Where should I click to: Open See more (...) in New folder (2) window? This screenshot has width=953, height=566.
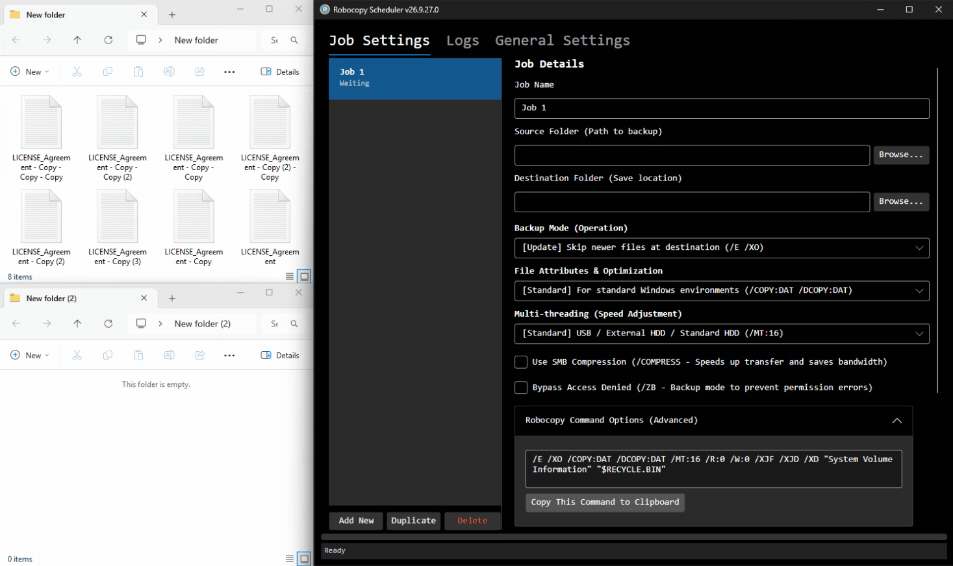coord(229,355)
